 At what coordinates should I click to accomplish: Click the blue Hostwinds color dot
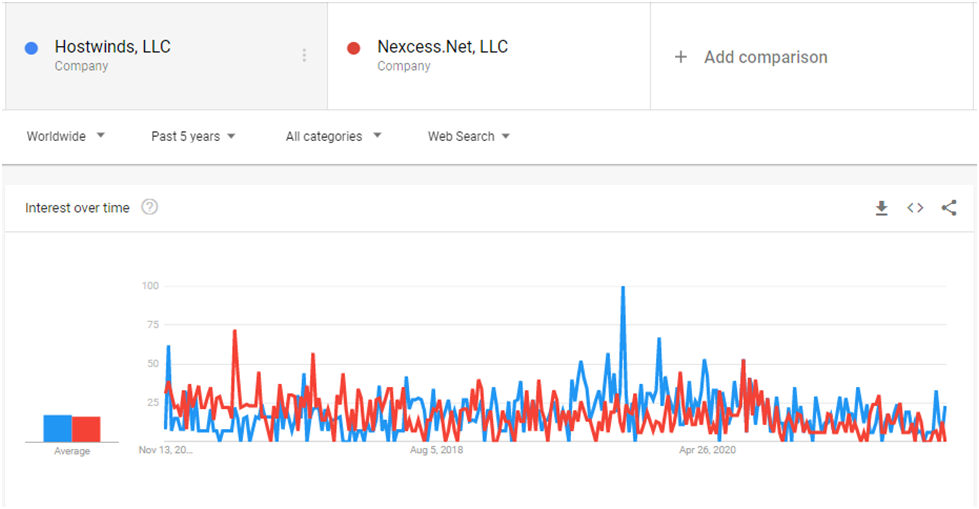coord(31,48)
